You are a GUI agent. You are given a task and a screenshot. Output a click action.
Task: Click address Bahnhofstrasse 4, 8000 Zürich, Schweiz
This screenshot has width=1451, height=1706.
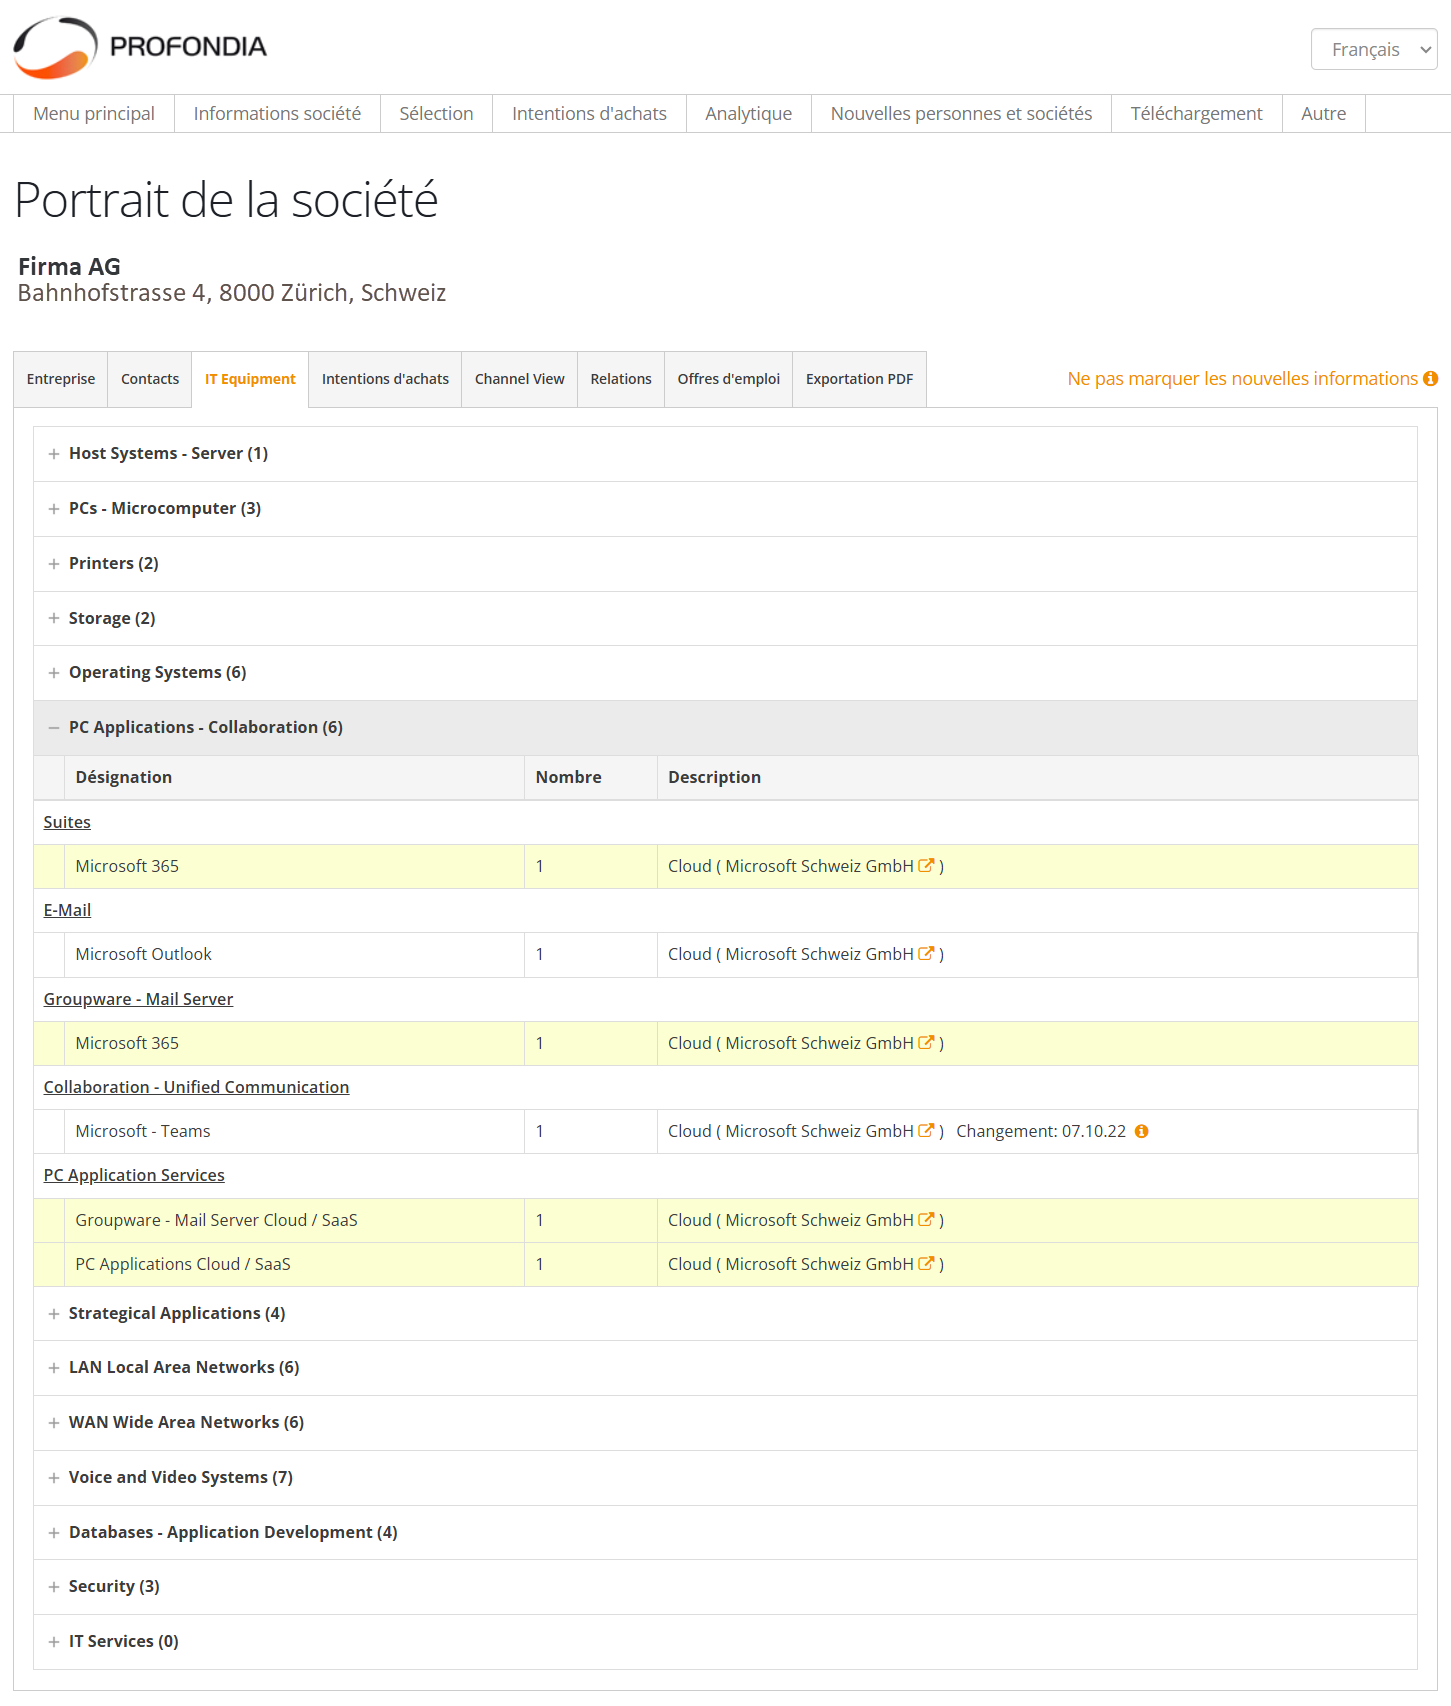coord(232,293)
